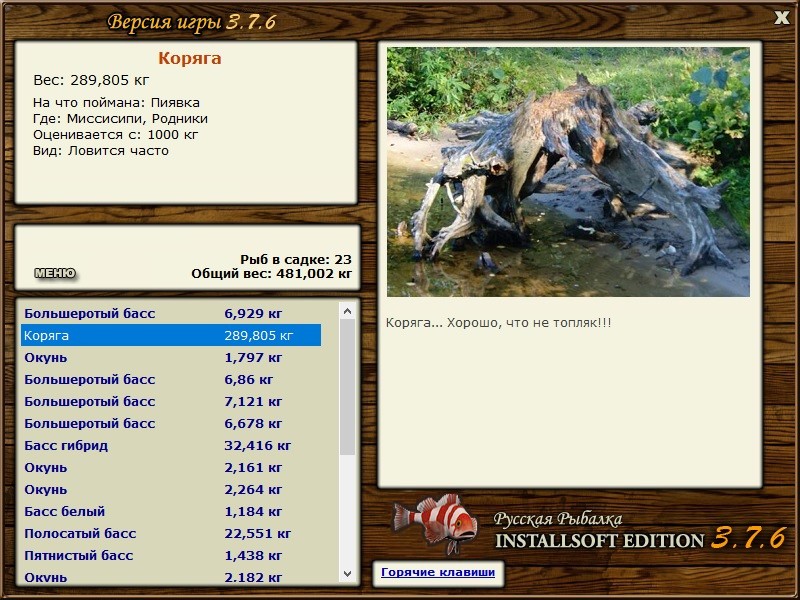Select Басс гибрид 32,416 кг row
This screenshot has width=800, height=600.
[x=171, y=445]
